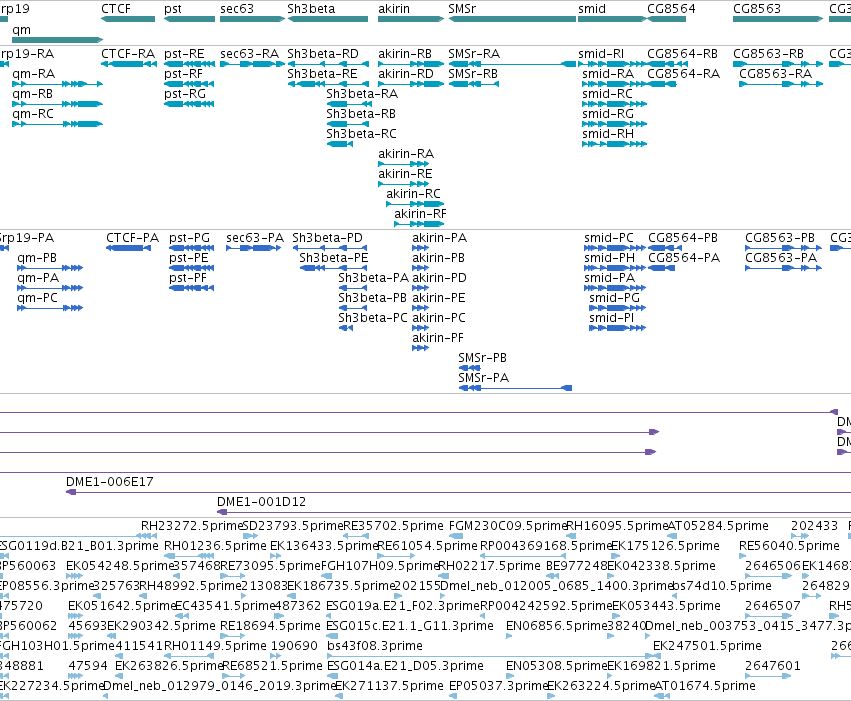This screenshot has width=851, height=701.
Task: Click the akirin-RF transcript label
Action: point(420,214)
